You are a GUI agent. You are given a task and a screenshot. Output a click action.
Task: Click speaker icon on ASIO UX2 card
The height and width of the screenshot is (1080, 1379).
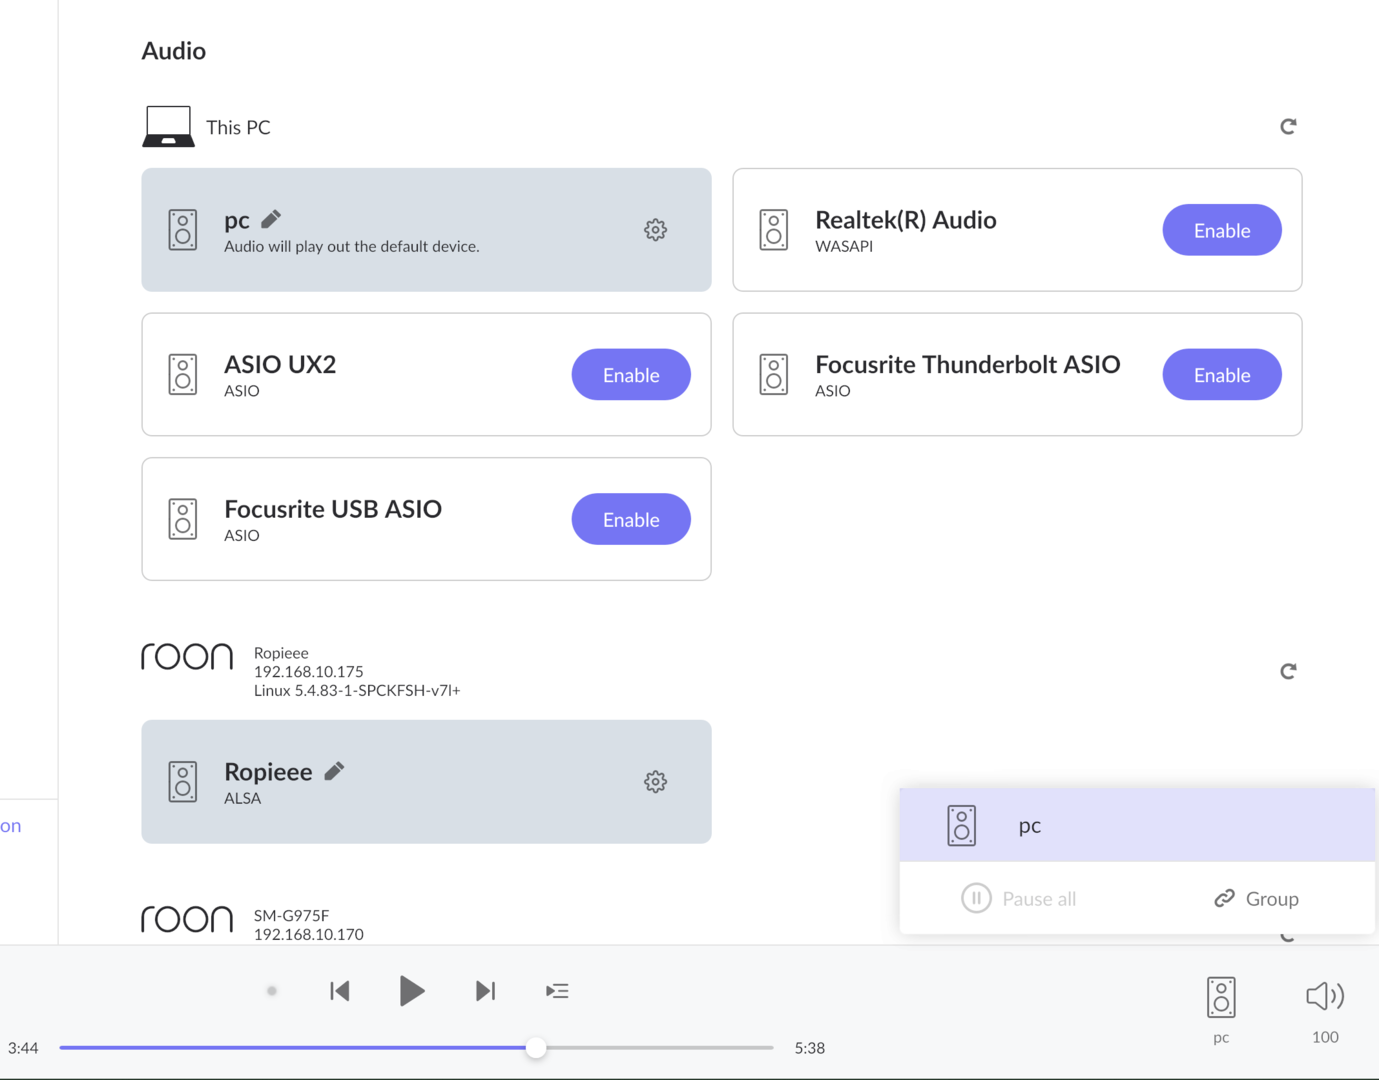183,375
